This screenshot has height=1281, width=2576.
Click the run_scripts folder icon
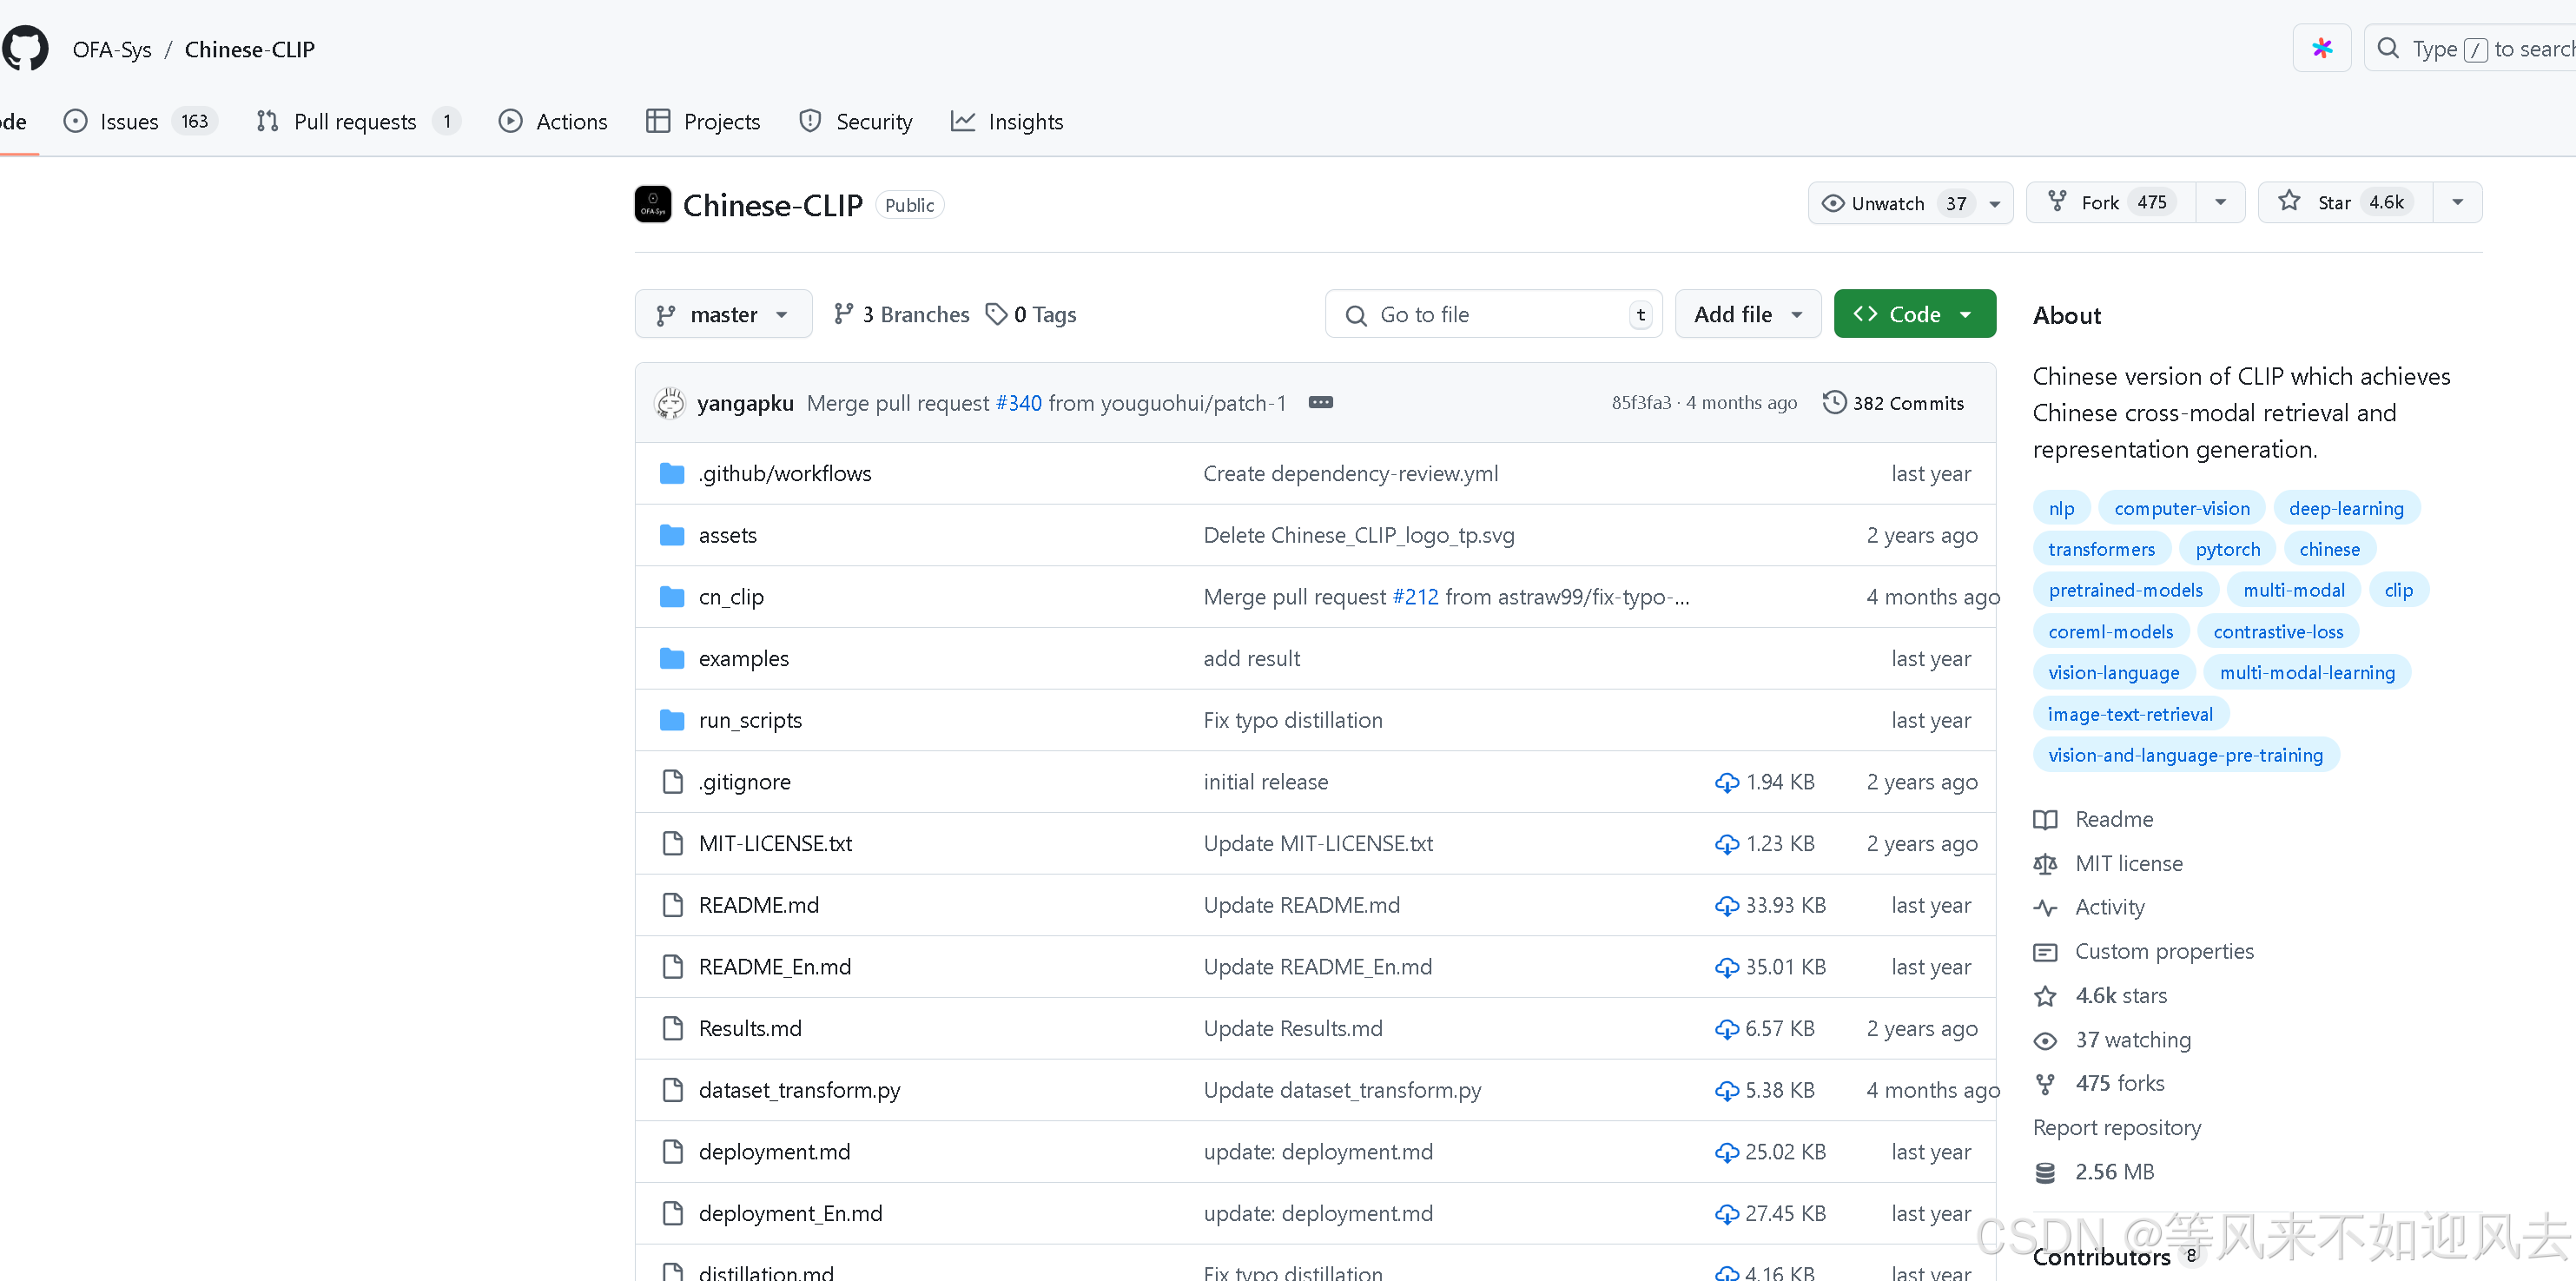coord(672,720)
